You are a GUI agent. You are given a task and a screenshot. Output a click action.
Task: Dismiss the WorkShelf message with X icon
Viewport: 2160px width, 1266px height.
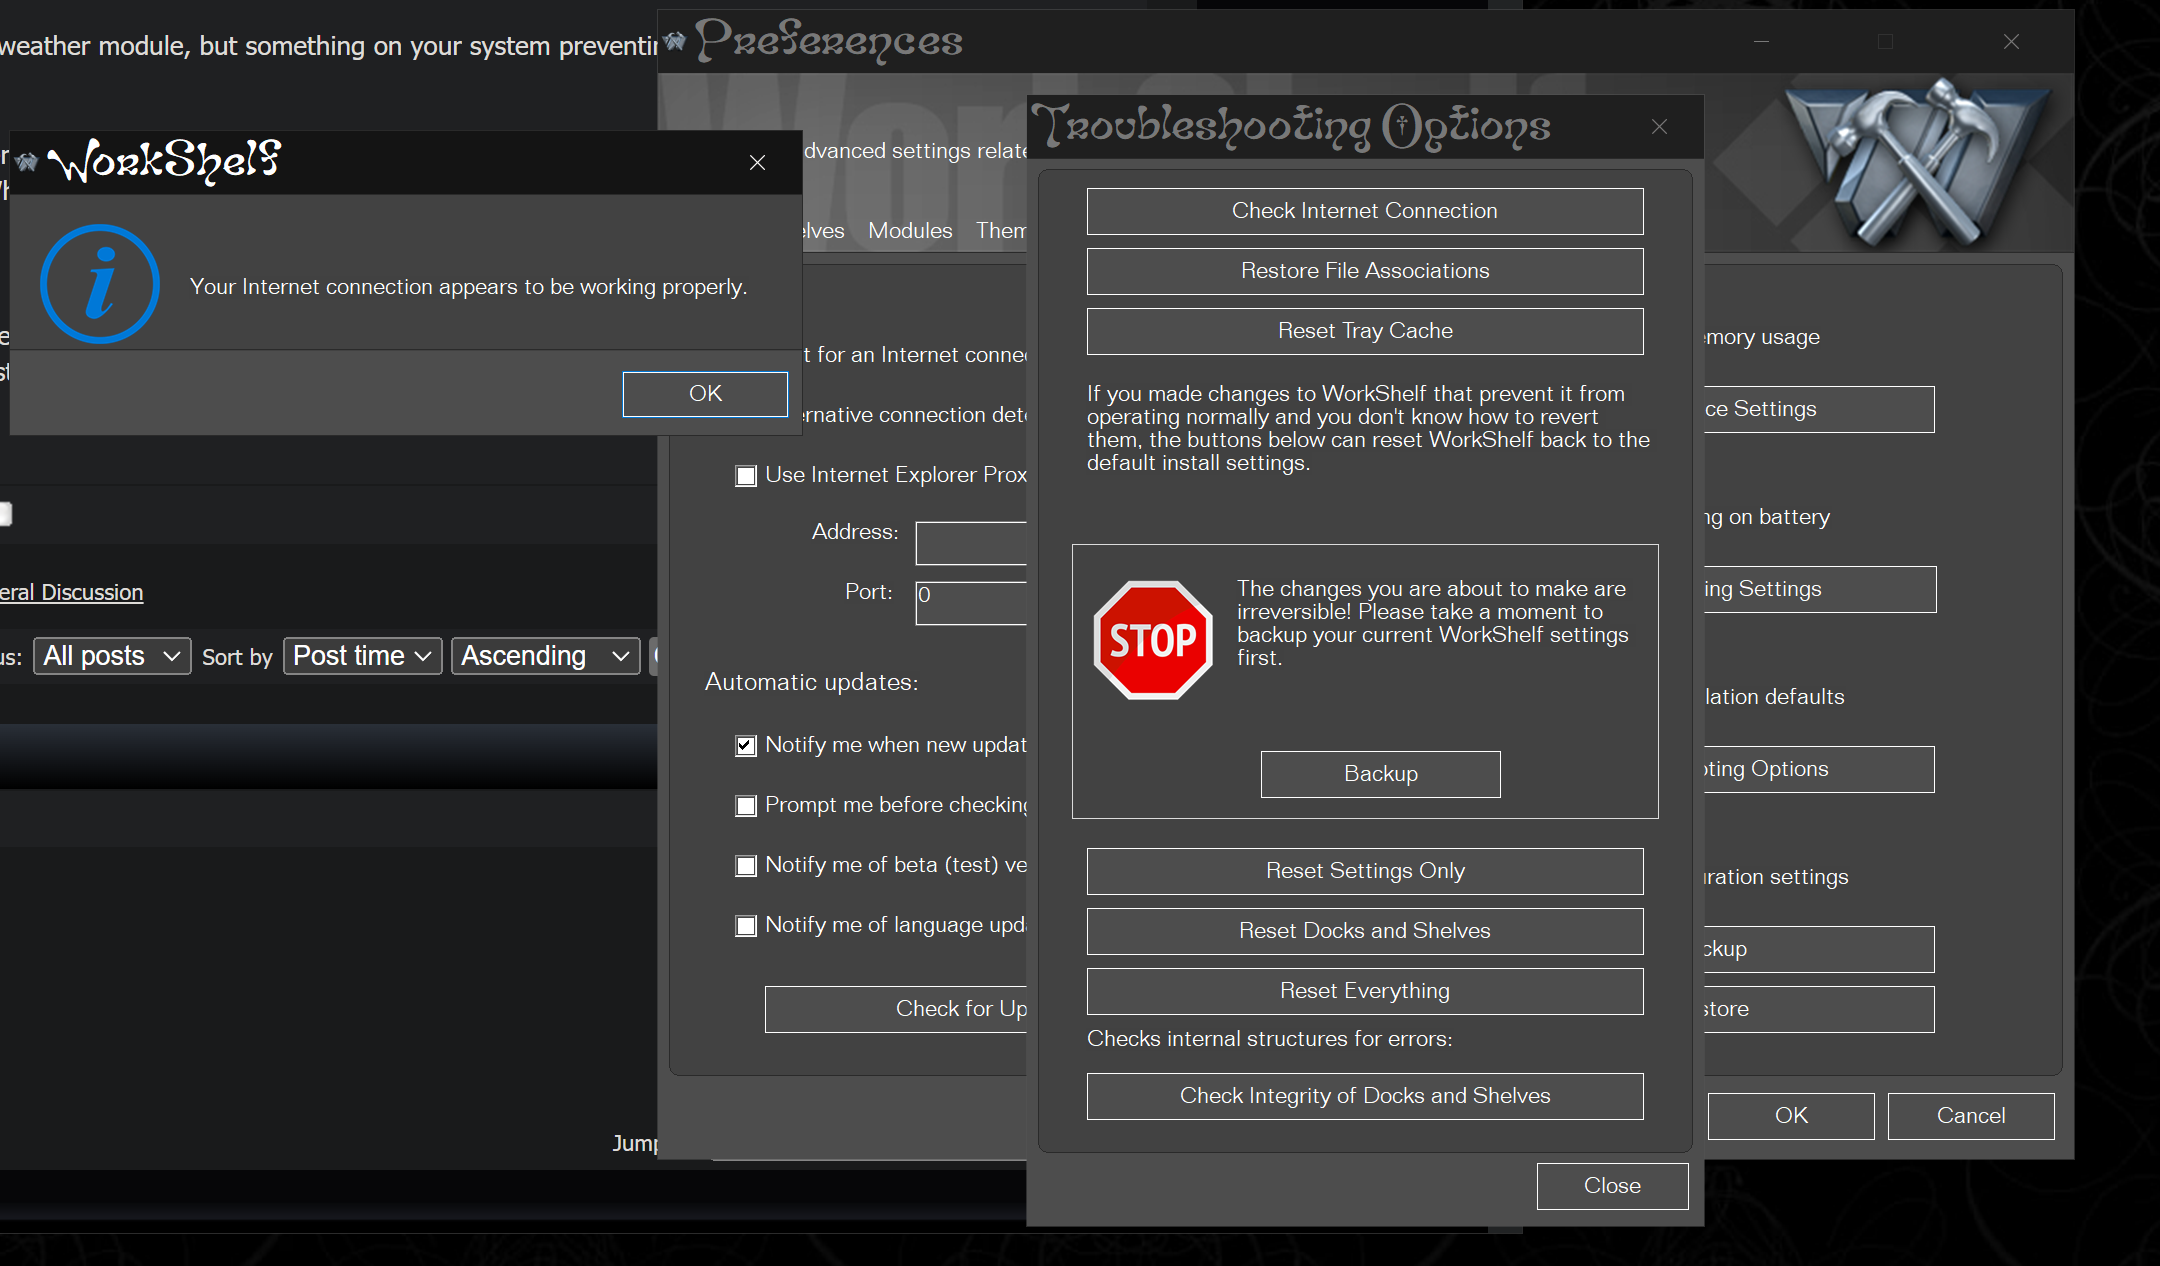click(x=757, y=162)
